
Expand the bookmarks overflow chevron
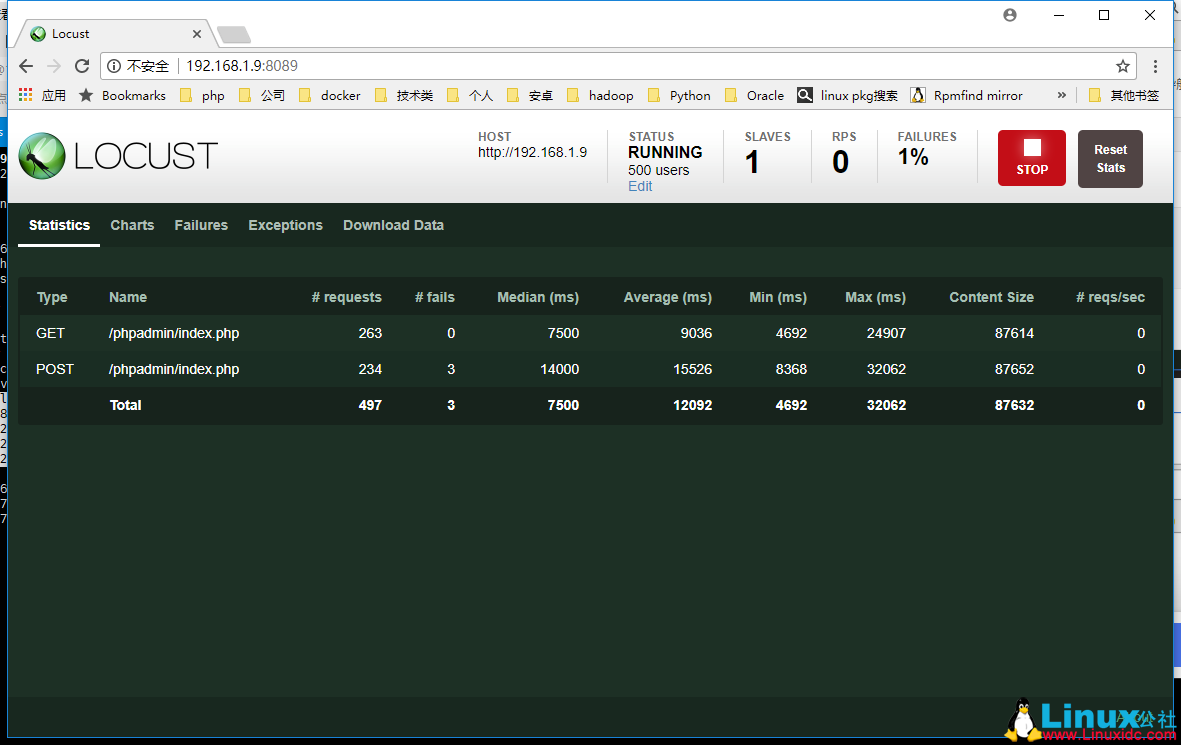pos(1061,95)
